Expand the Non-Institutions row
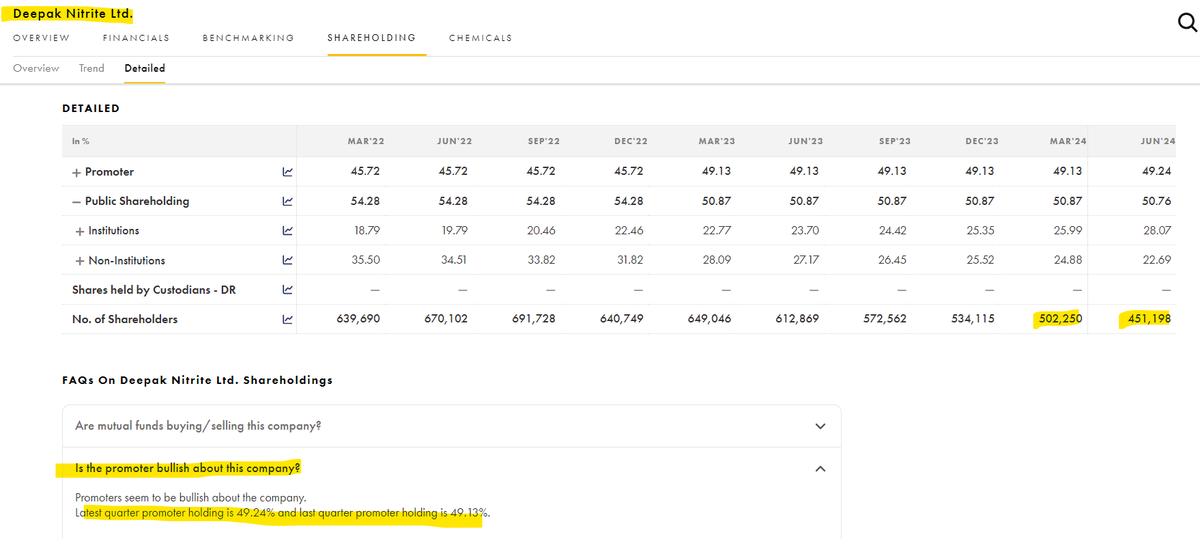Image resolution: width=1200 pixels, height=539 pixels. pos(79,261)
